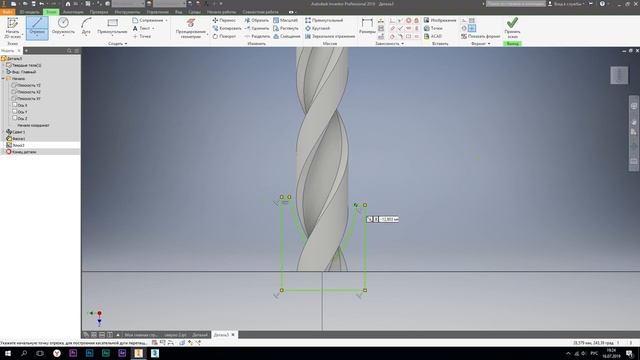The width and height of the screenshot is (640, 360).
Task: Choose the Сопряжение (Fillet) tool
Action: [147, 20]
